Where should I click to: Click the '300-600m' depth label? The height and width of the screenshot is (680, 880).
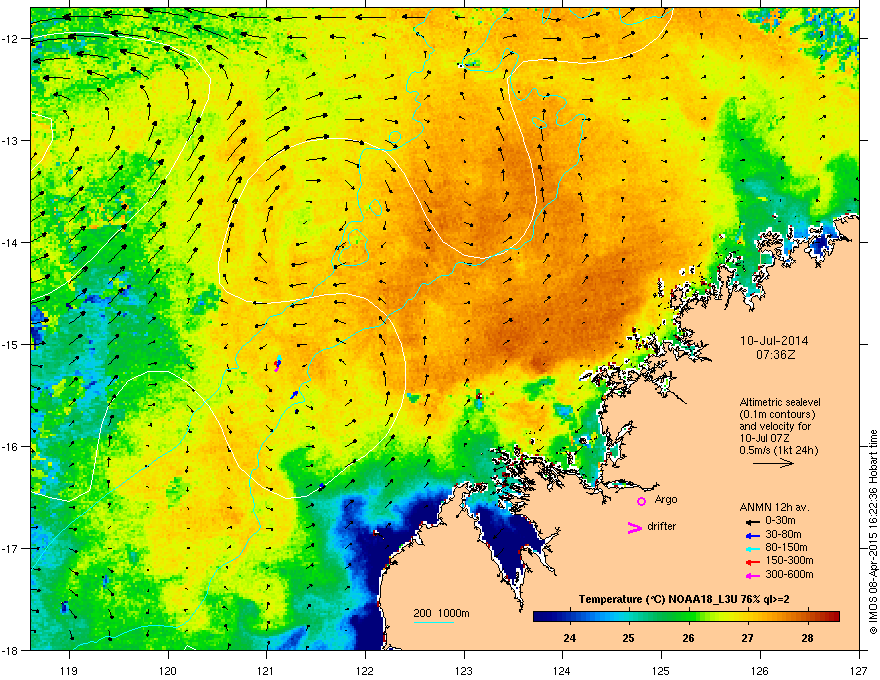pyautogui.click(x=789, y=575)
